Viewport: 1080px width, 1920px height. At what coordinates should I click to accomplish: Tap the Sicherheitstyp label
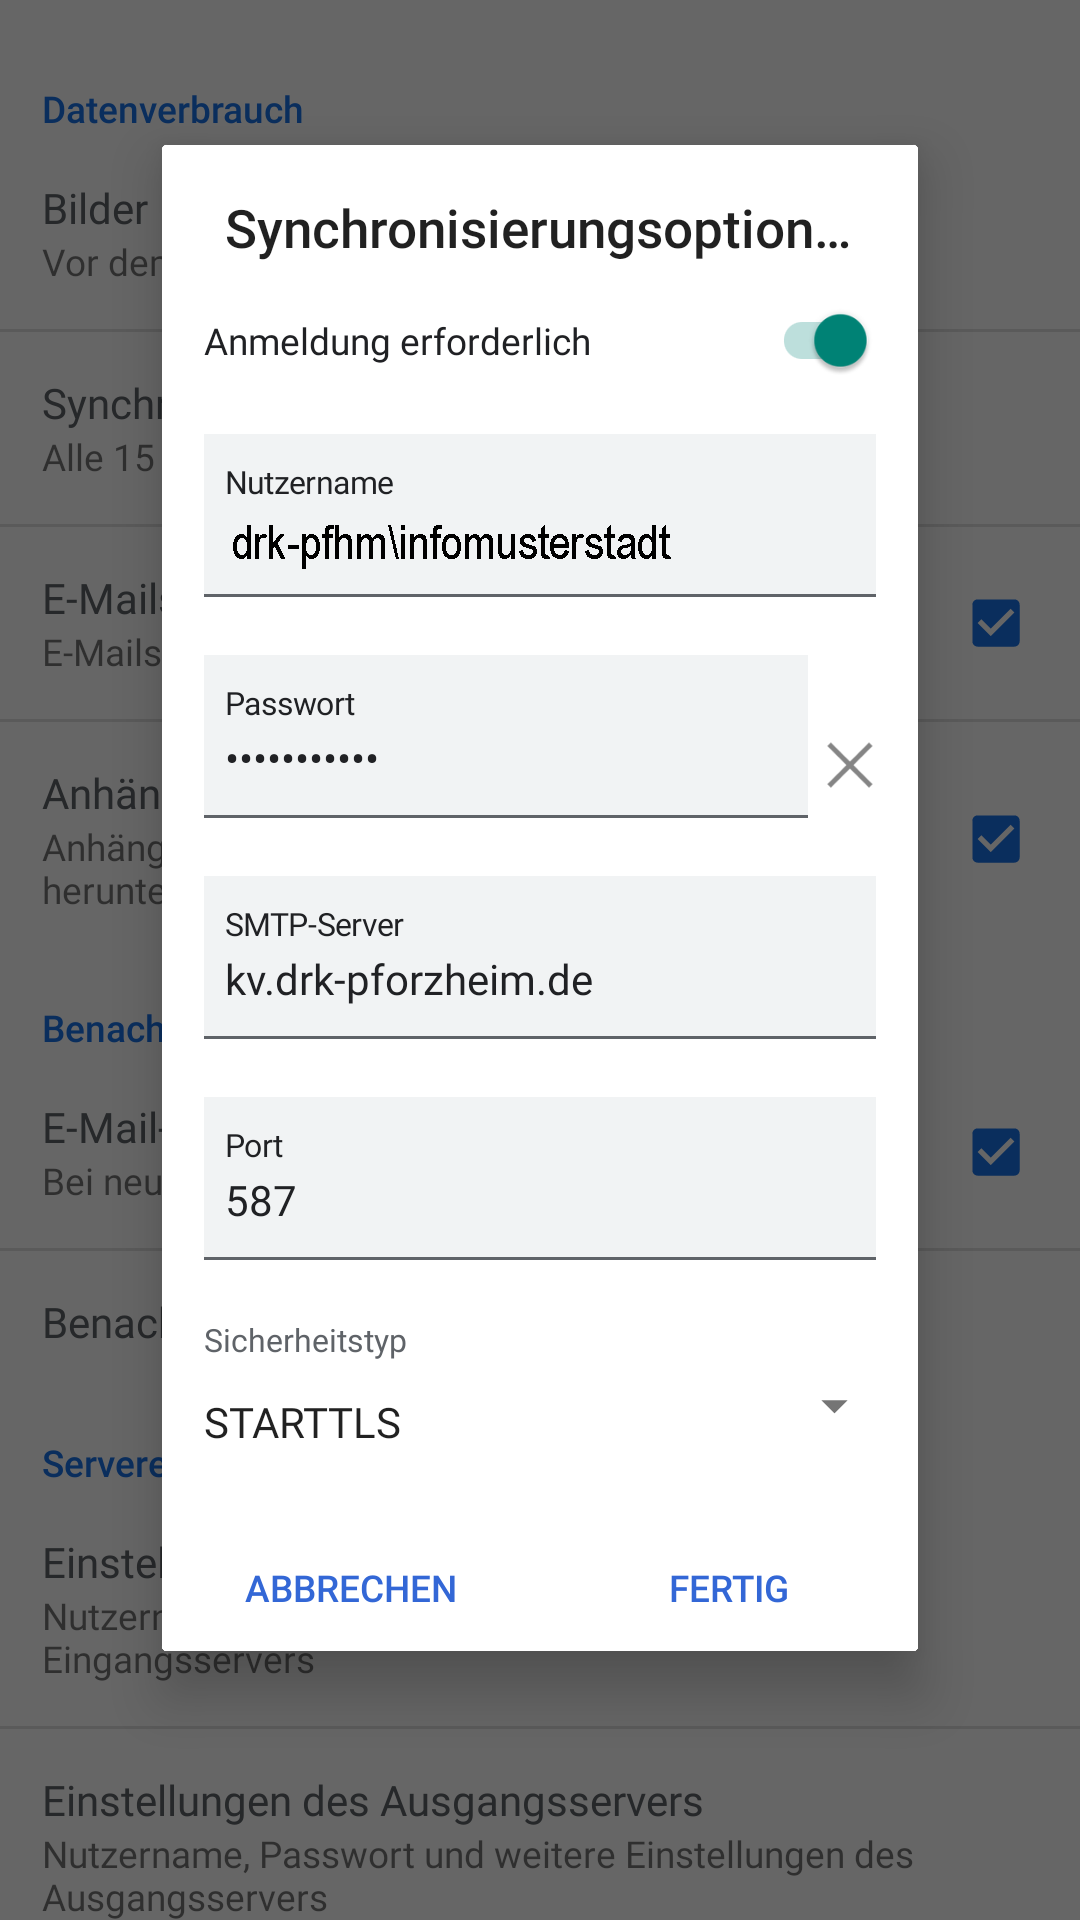pos(305,1341)
